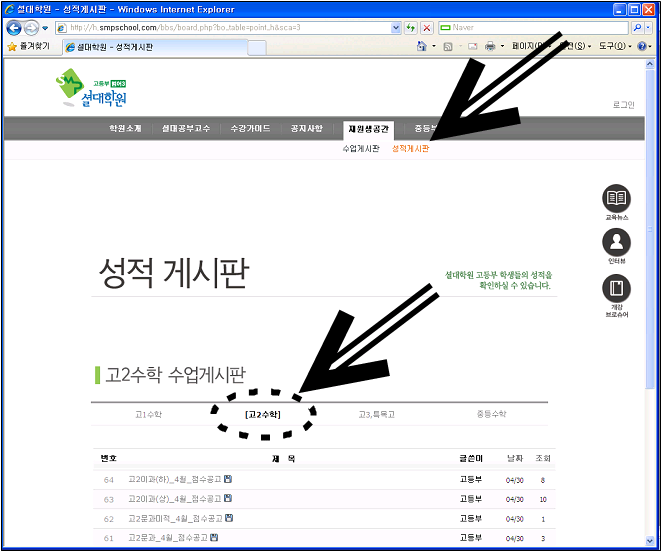Click the Refresh page icon
The height and width of the screenshot is (552, 662).
tap(410, 28)
